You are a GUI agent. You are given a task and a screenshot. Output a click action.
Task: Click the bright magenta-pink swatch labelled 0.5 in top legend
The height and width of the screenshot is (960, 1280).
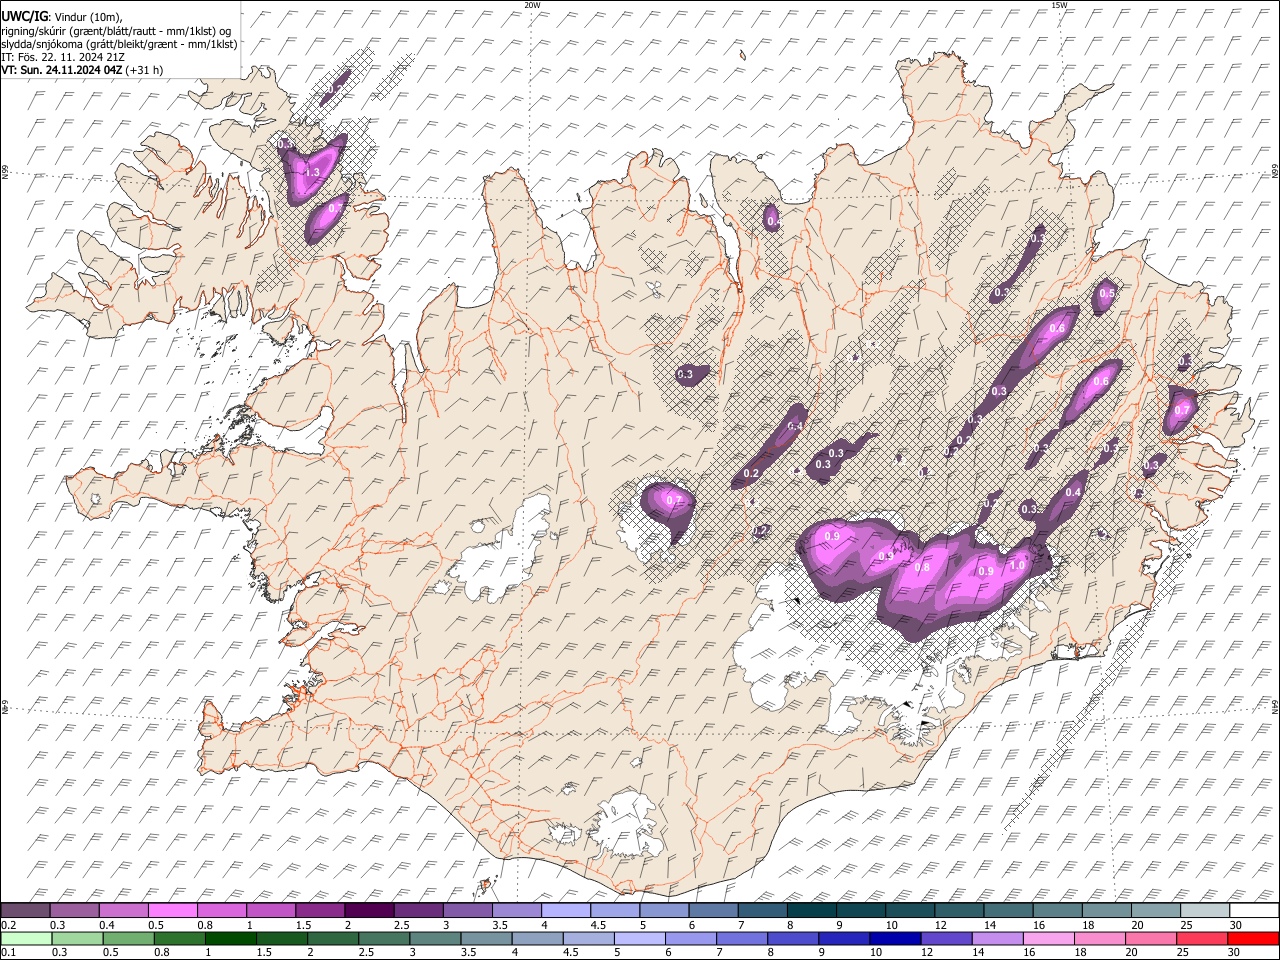(x=173, y=910)
